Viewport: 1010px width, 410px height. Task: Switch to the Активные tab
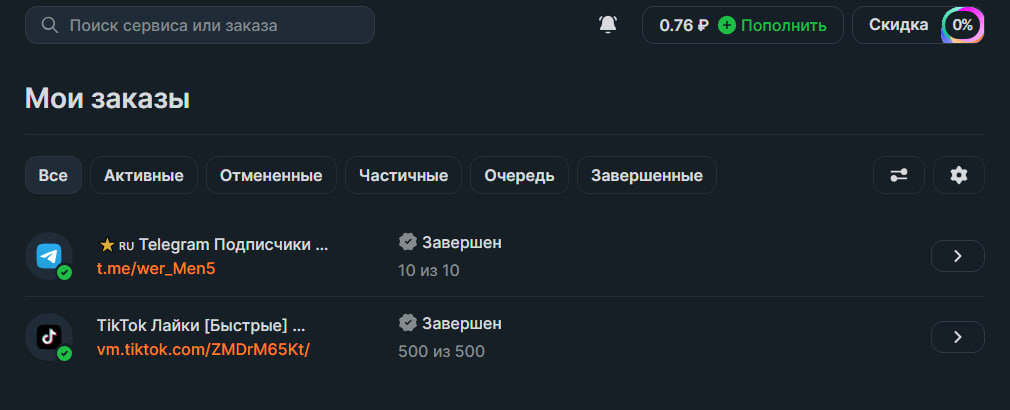point(144,175)
